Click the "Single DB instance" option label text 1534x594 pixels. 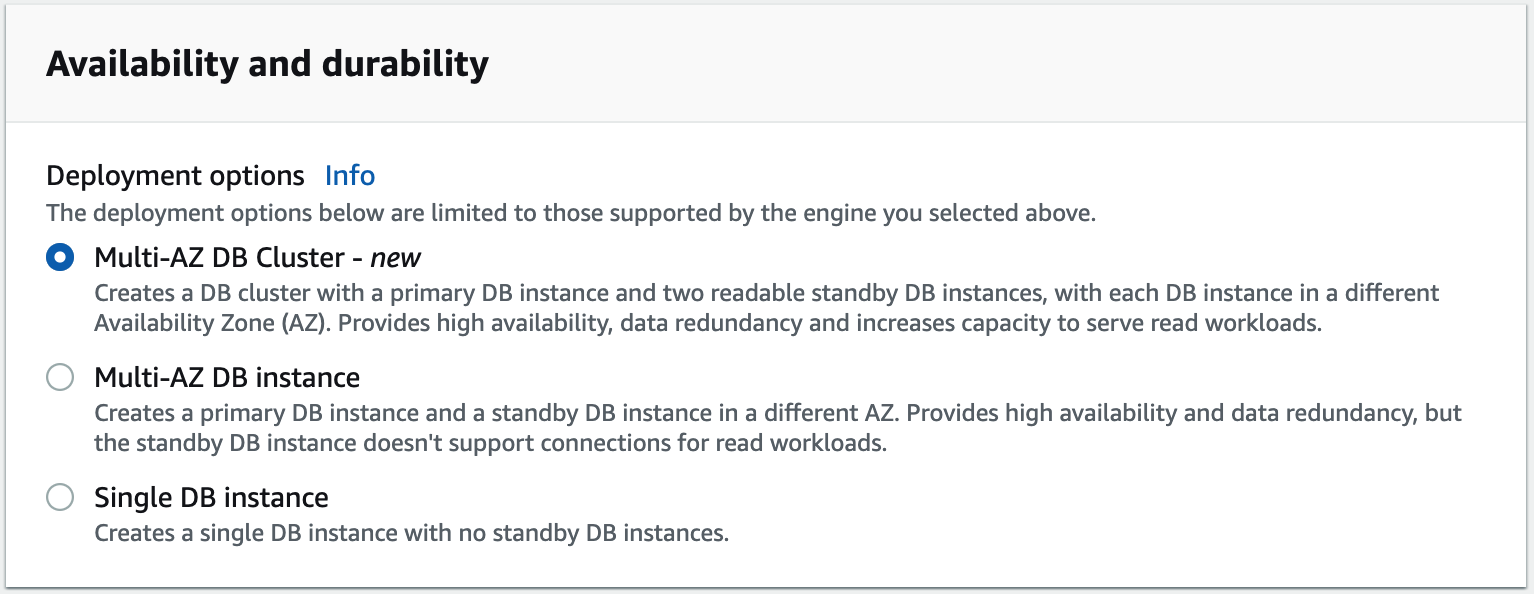(211, 498)
